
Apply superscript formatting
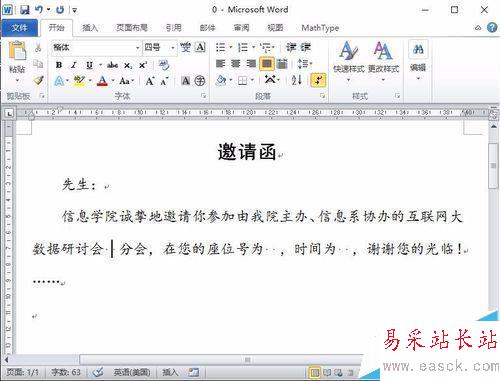(x=143, y=65)
